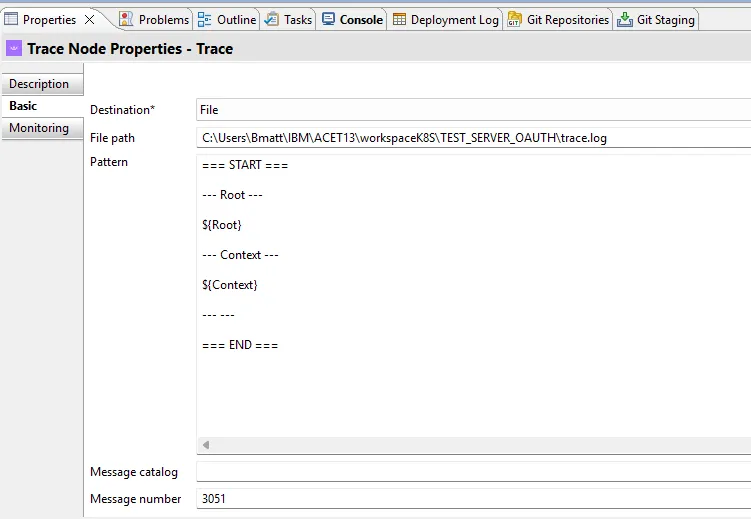Screen dimensions: 751x519
Task: Open the Destination combo box showing File
Action: [x=473, y=110]
